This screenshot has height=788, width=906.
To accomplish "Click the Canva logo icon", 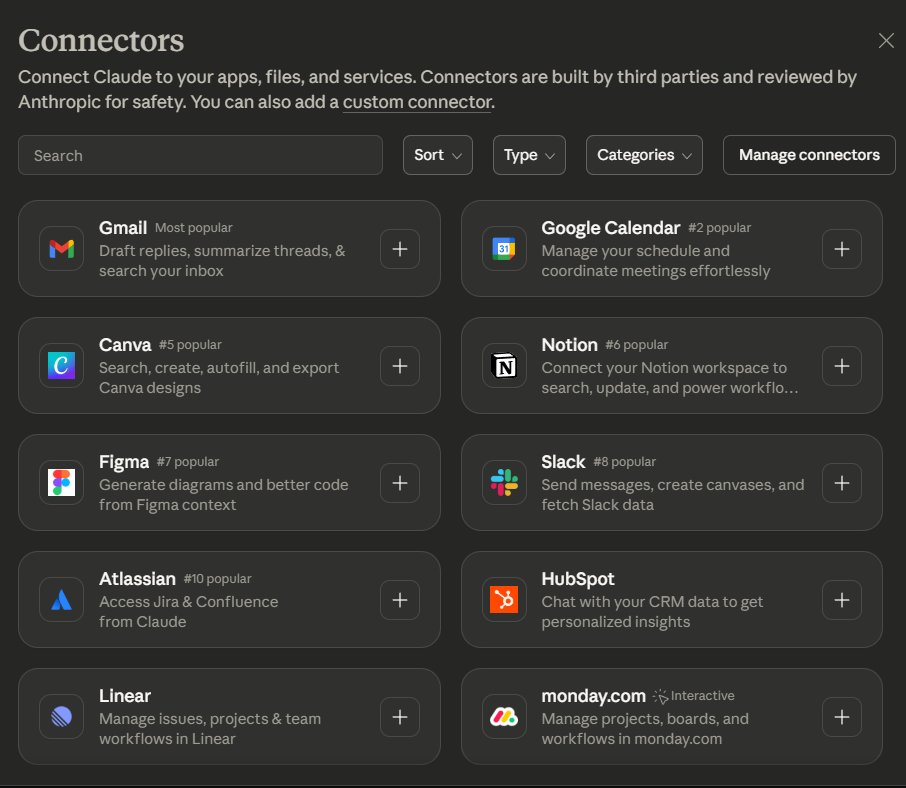I will coord(61,366).
